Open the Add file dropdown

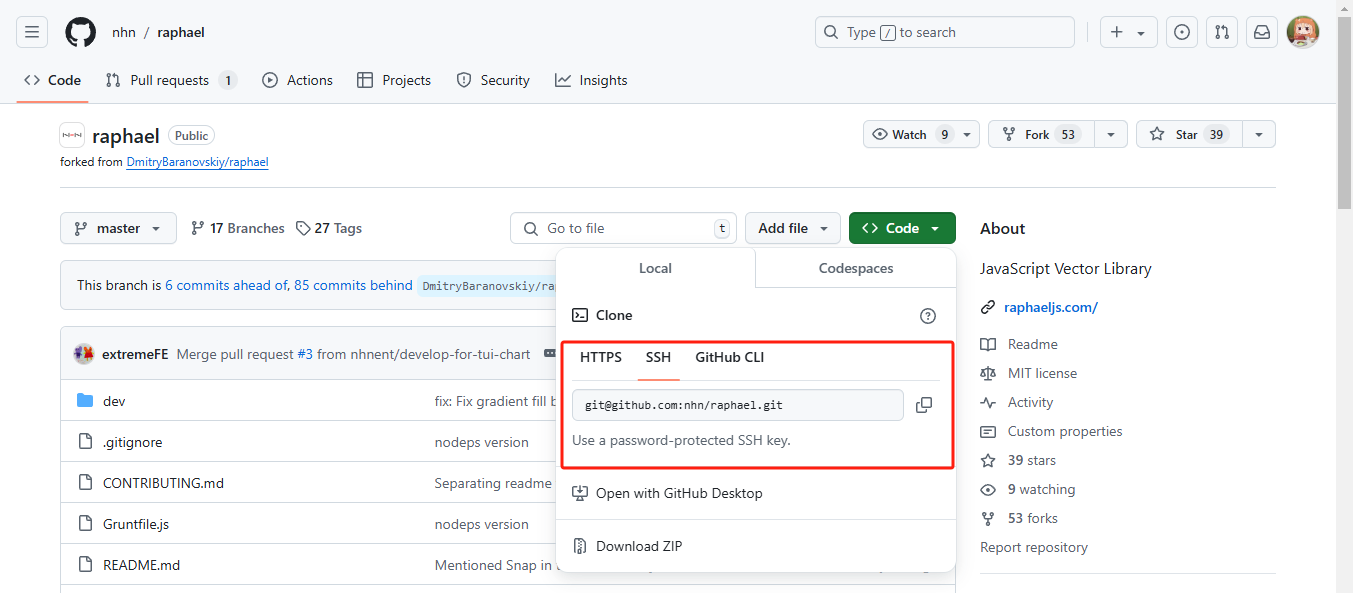[x=793, y=228]
